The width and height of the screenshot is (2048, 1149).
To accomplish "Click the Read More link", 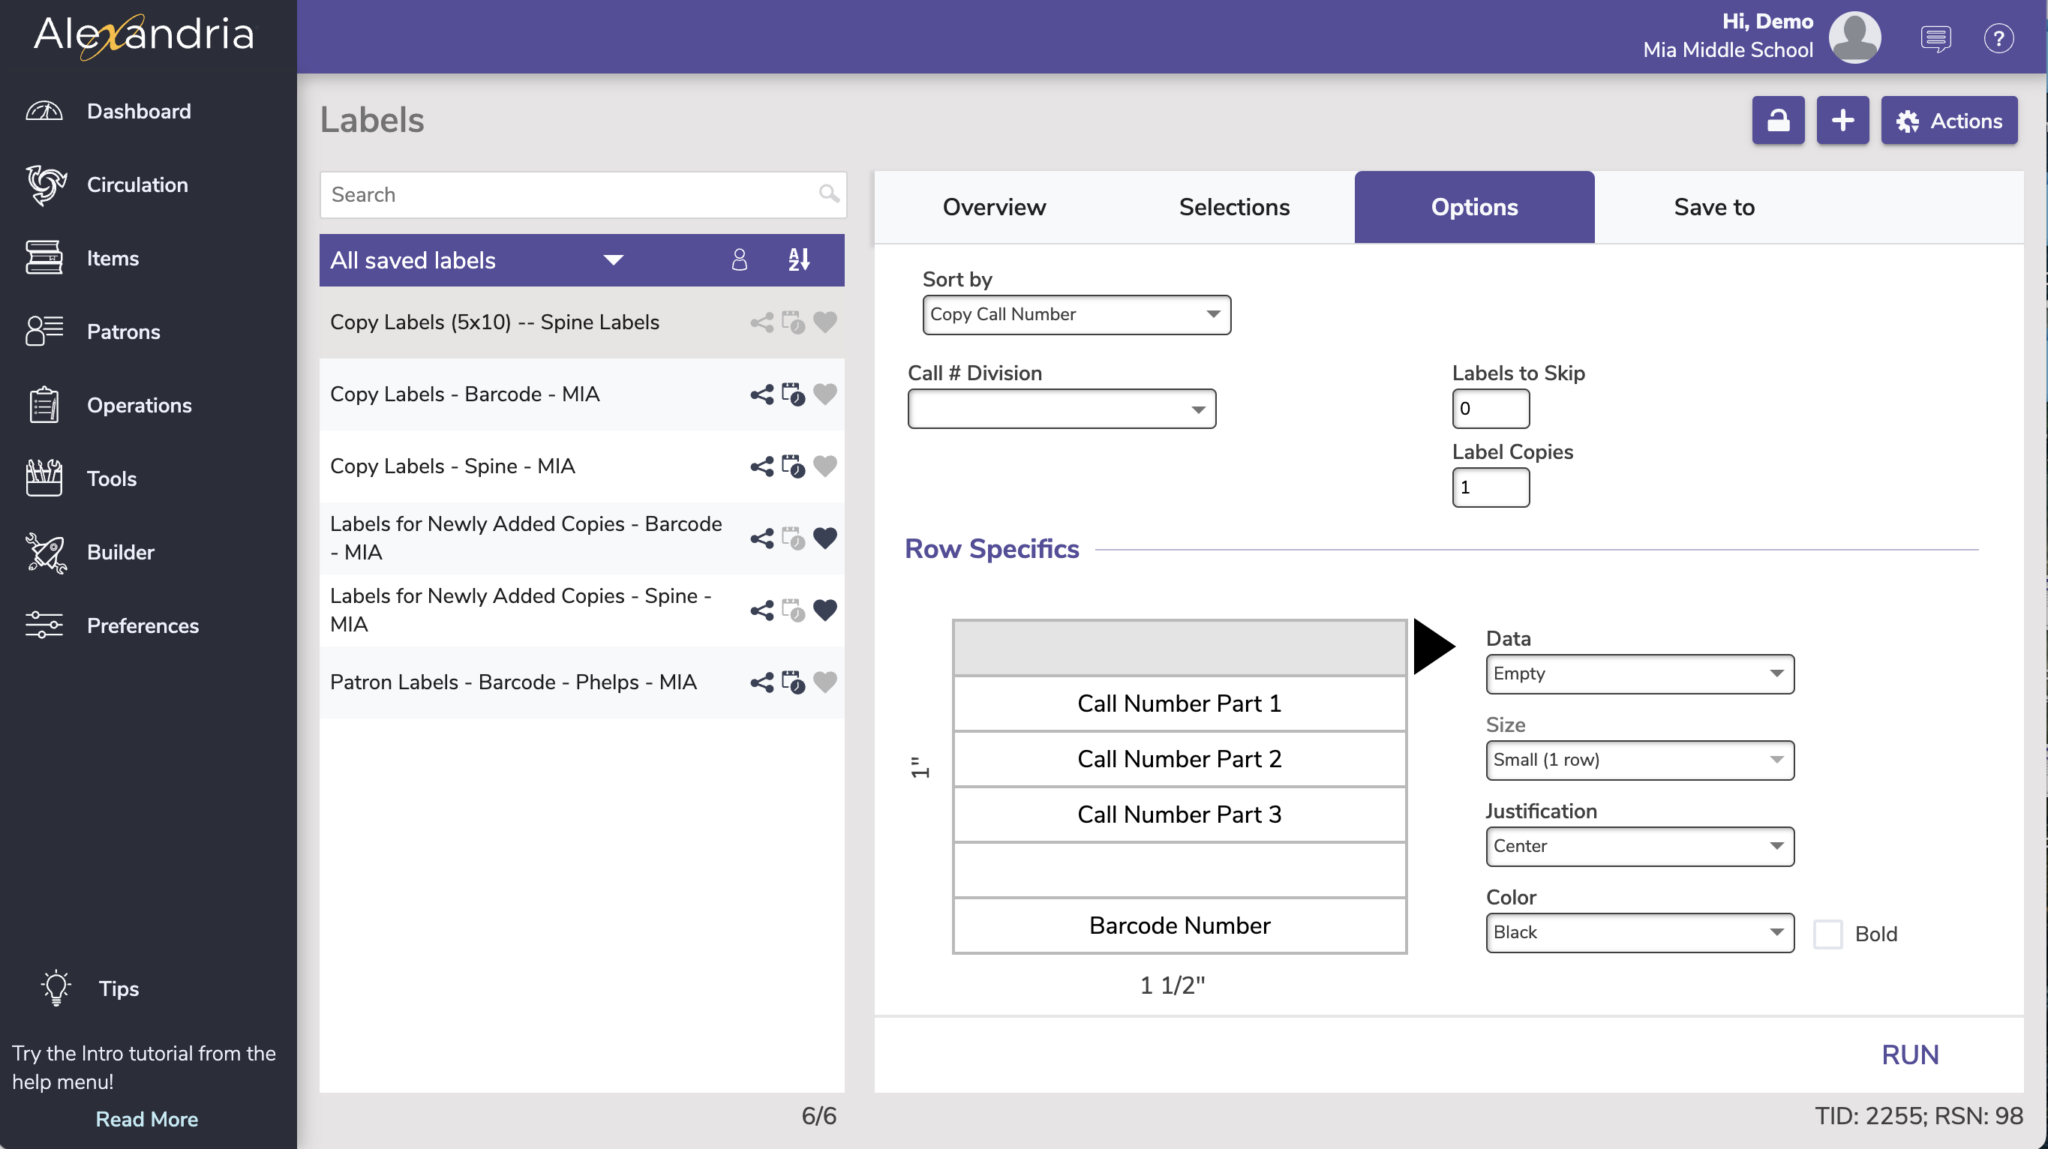I will (x=147, y=1119).
